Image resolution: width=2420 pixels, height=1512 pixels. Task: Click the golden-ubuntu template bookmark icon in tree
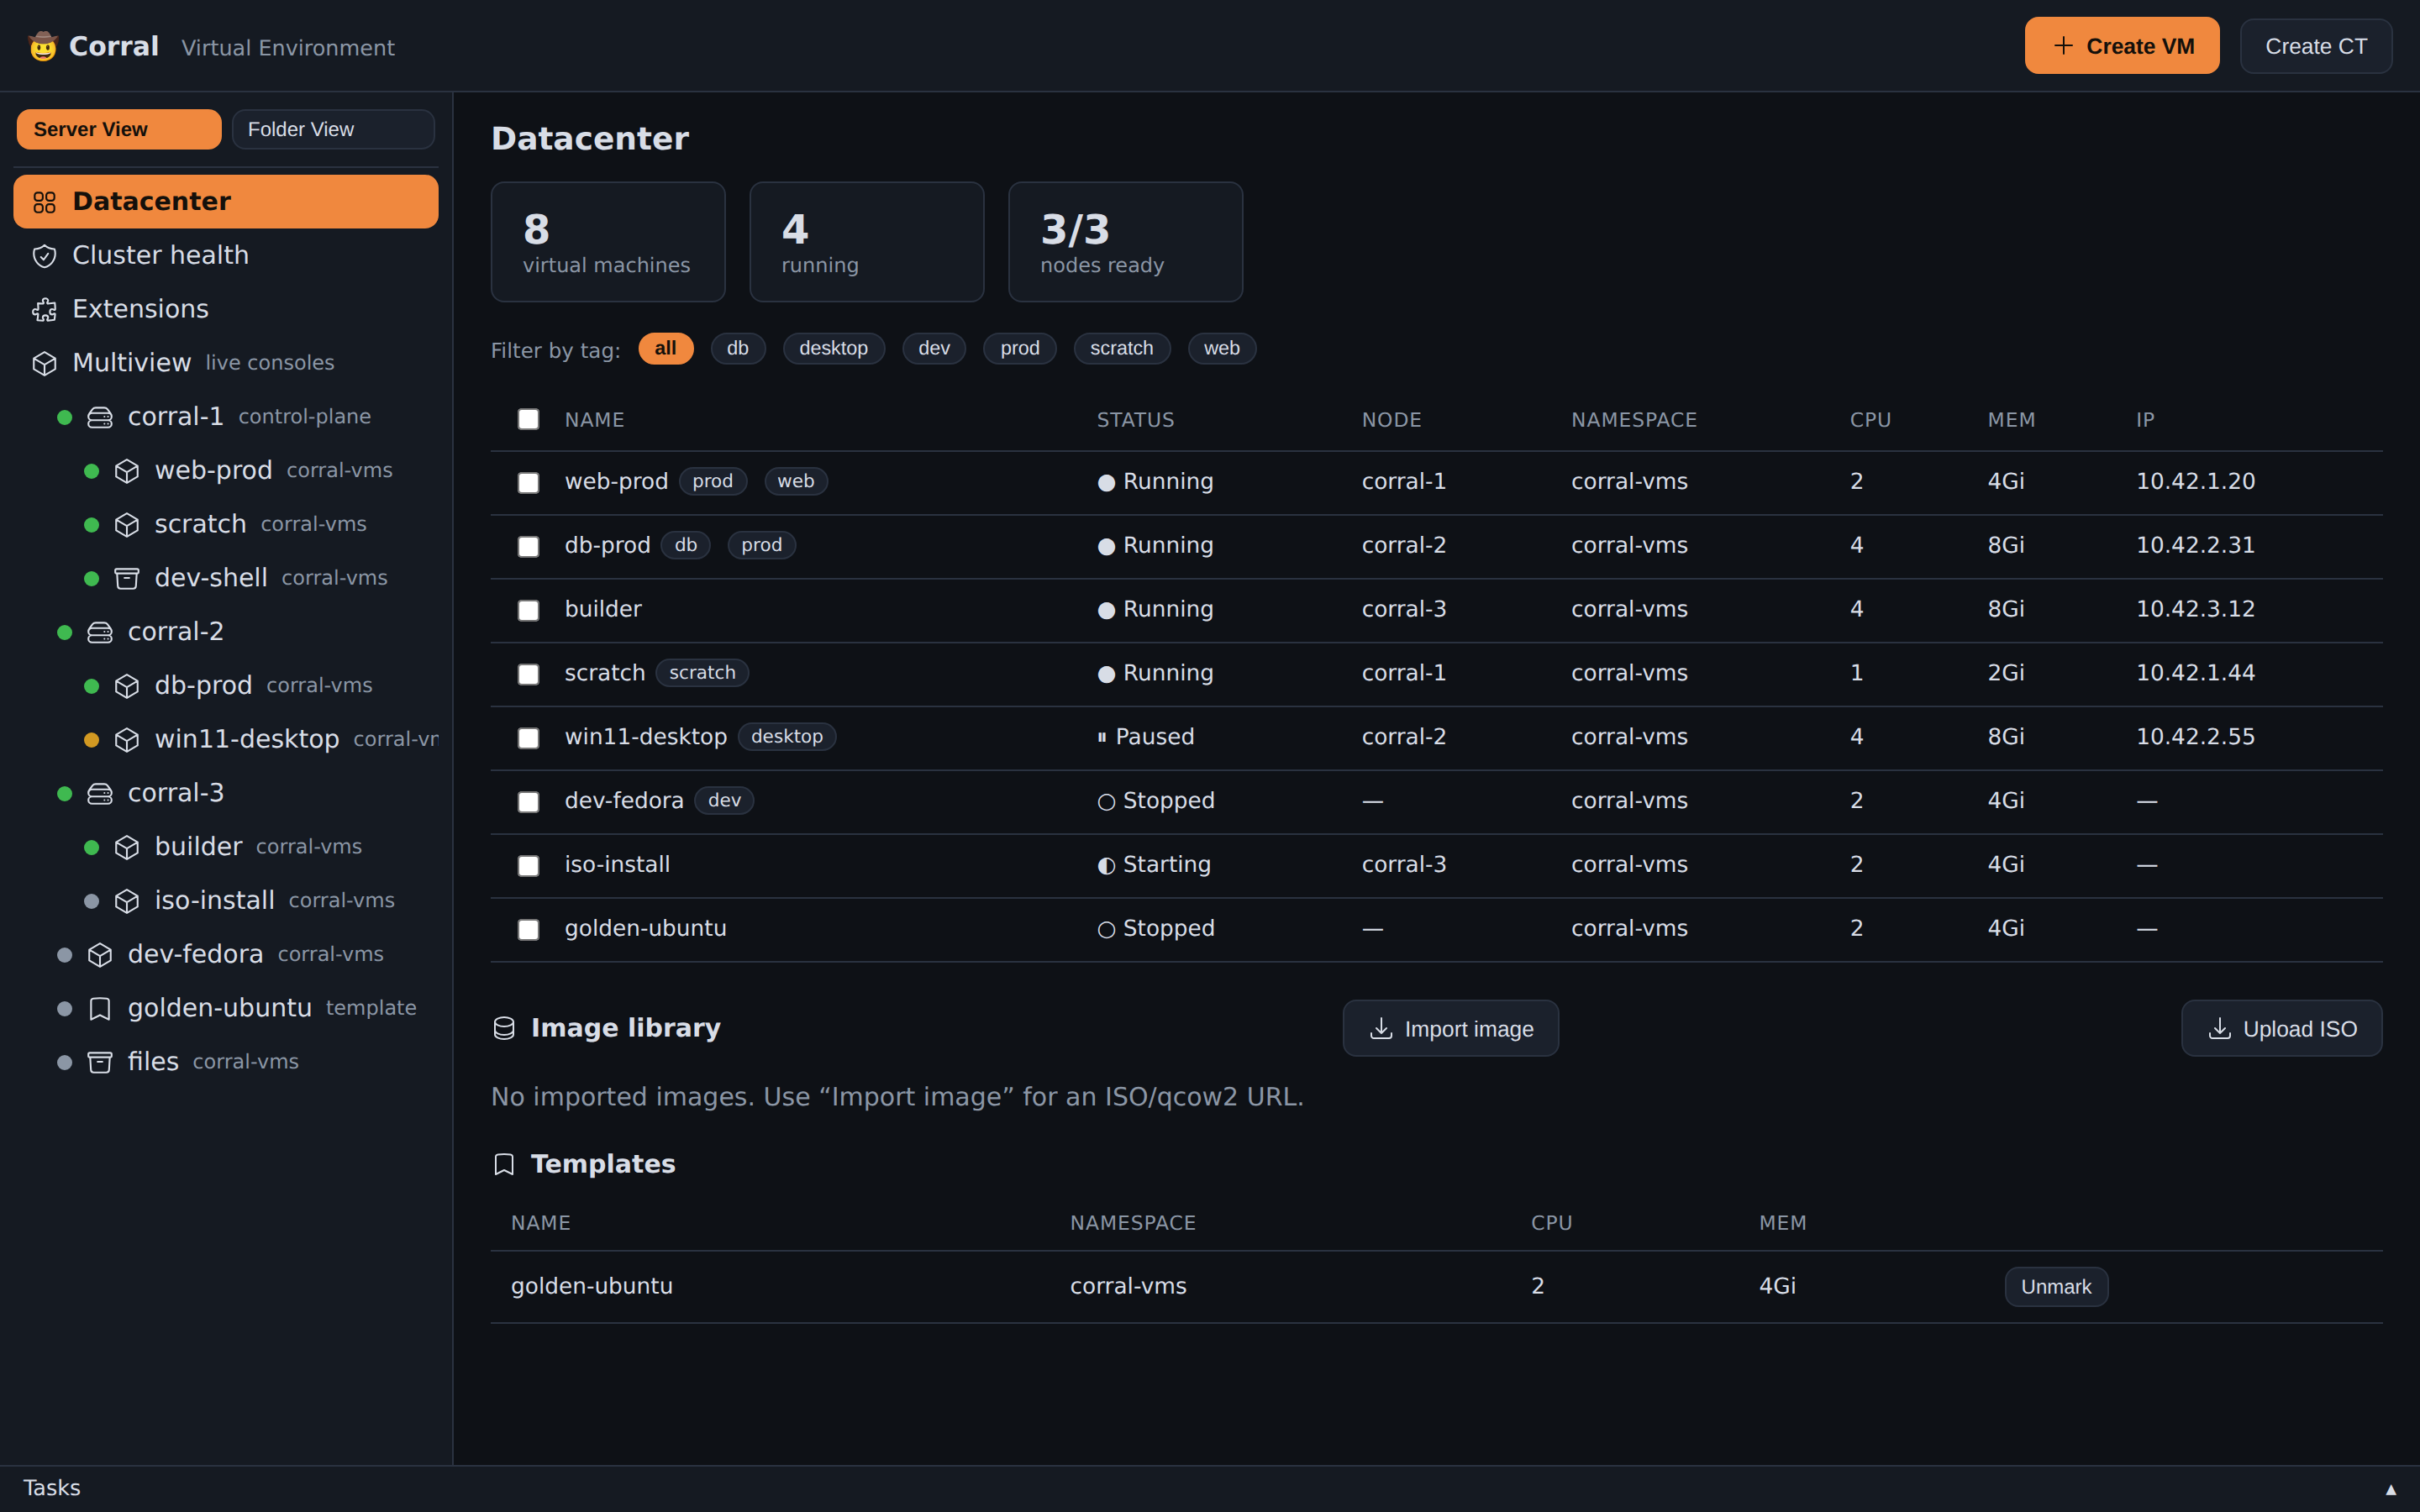click(x=100, y=1009)
